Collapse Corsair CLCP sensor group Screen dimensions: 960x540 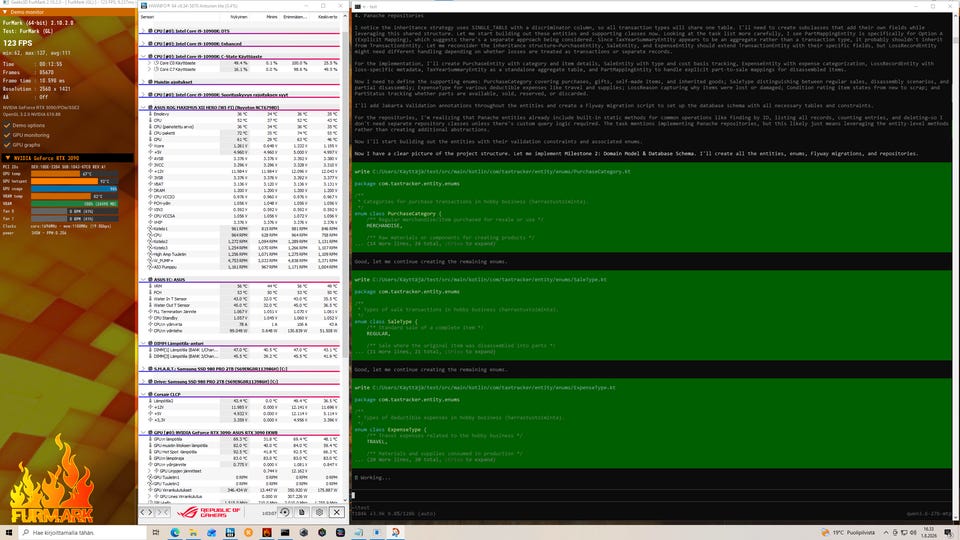143,394
